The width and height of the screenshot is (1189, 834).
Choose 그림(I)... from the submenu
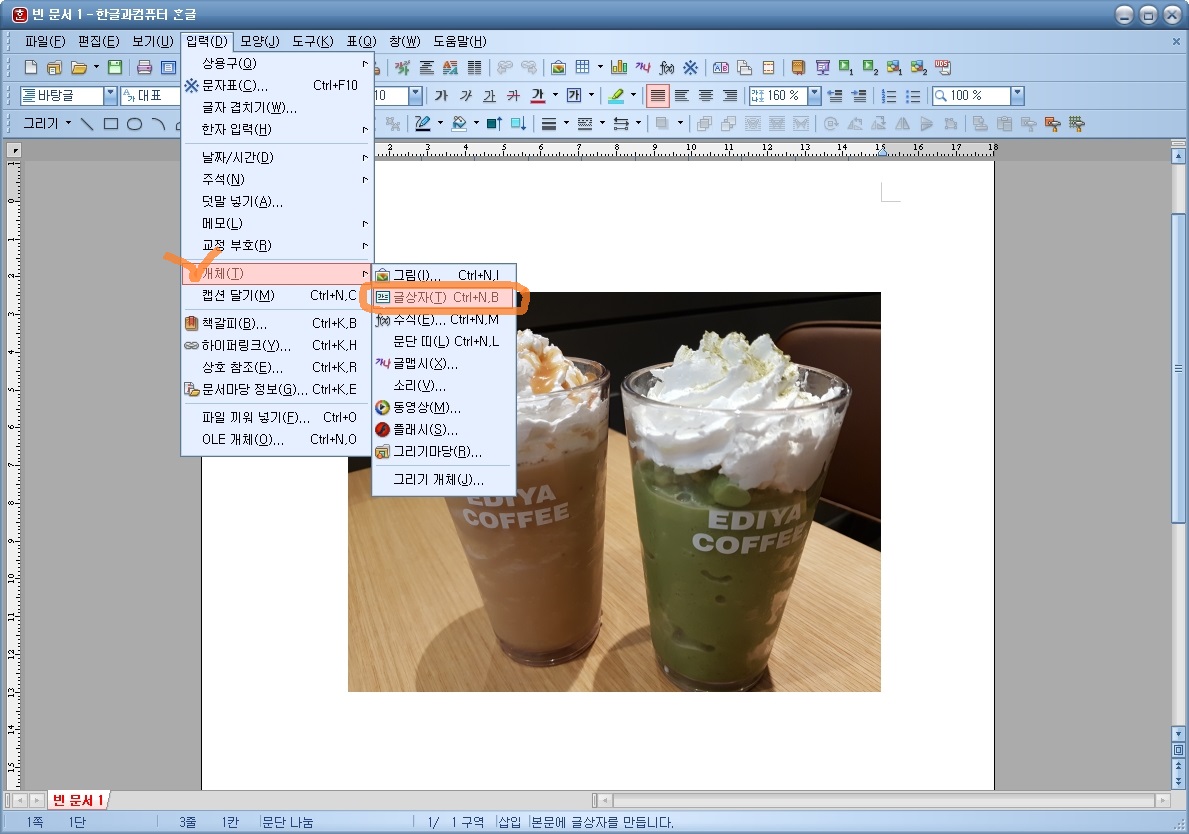click(444, 275)
